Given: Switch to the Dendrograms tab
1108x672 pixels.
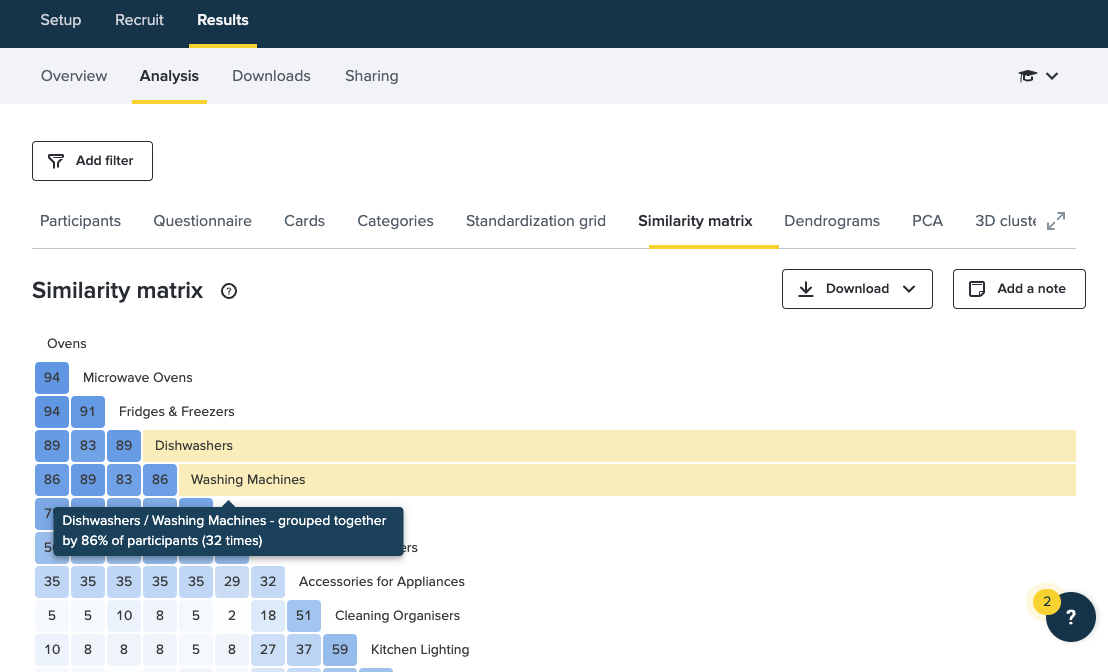Looking at the screenshot, I should 832,221.
